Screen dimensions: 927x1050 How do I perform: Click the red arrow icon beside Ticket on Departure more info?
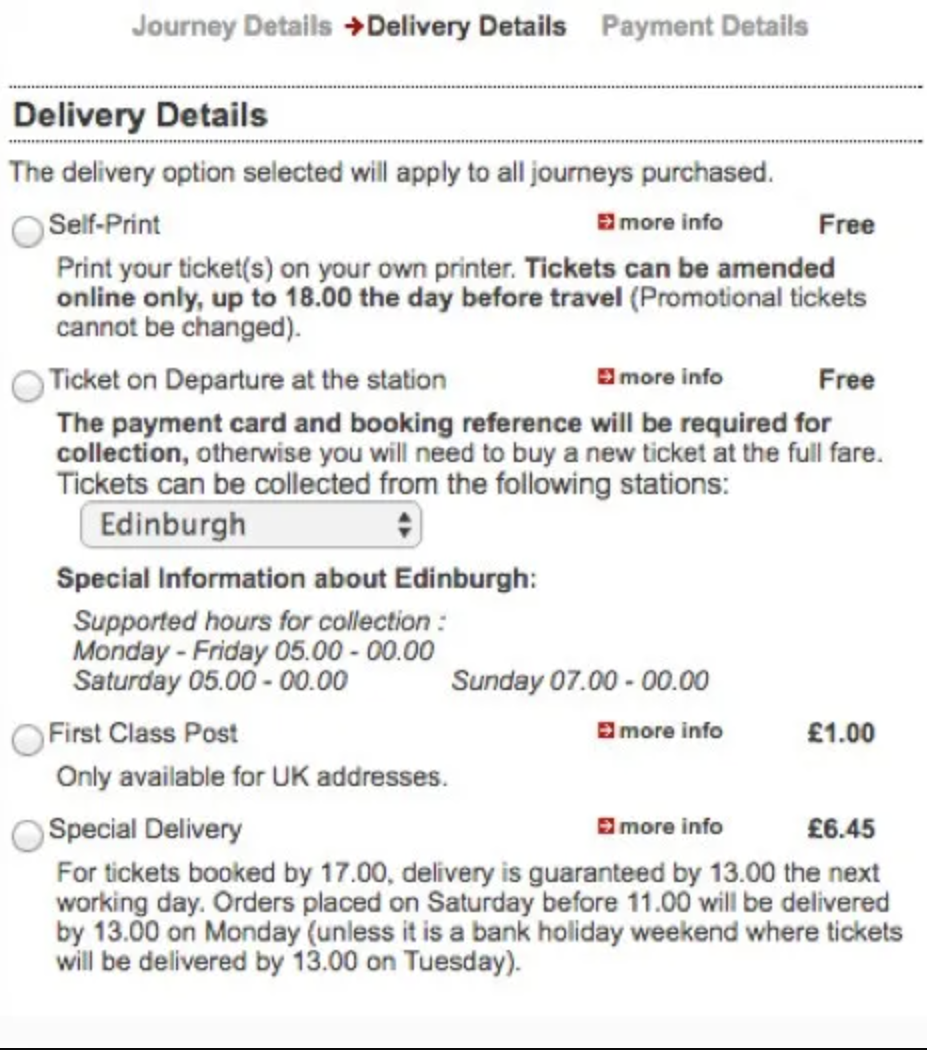pyautogui.click(x=605, y=377)
